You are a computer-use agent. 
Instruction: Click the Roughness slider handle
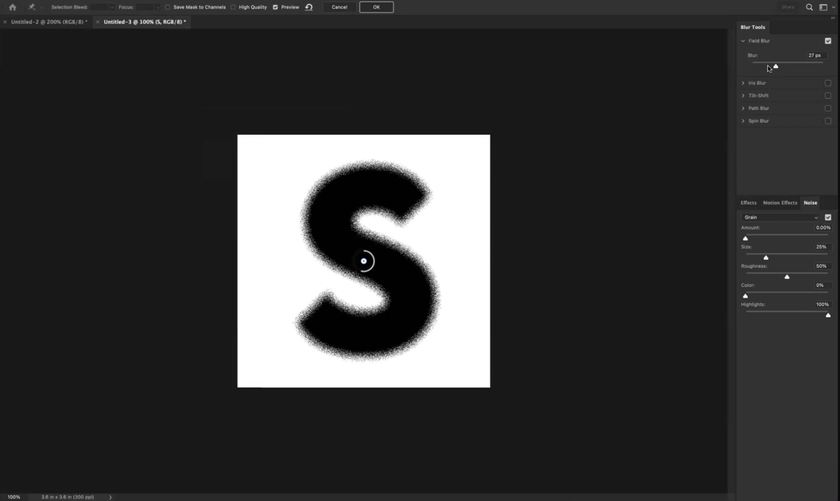click(787, 277)
